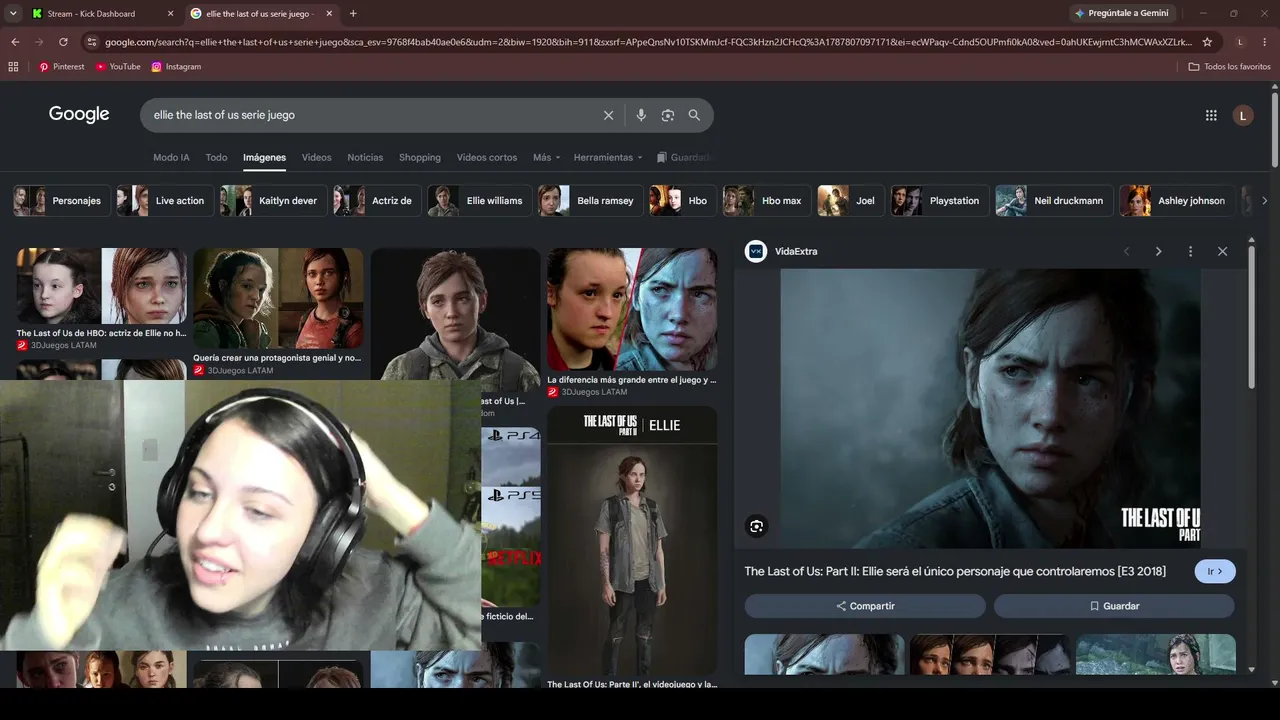Screen dimensions: 1280x720
Task: Open the Todos los favoritos folder
Action: [x=1229, y=67]
